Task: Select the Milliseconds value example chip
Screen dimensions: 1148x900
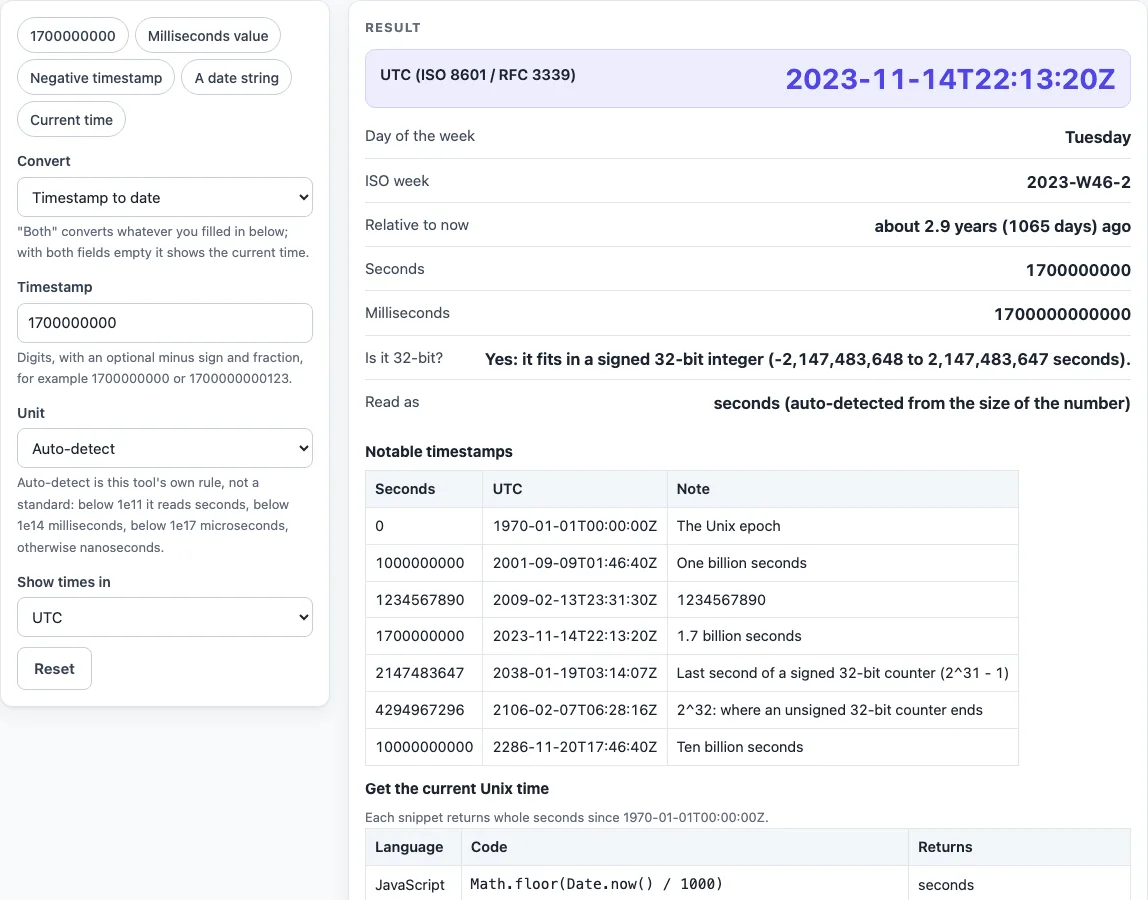Action: tap(208, 36)
